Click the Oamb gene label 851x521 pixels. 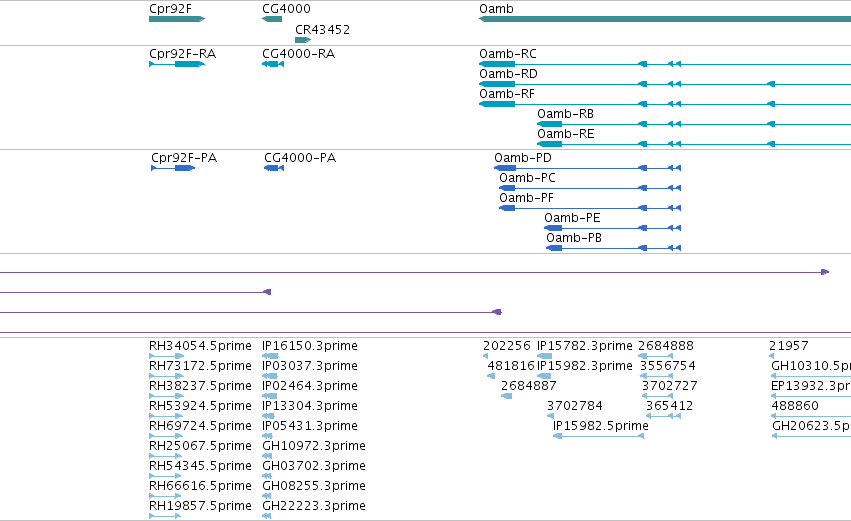[496, 9]
